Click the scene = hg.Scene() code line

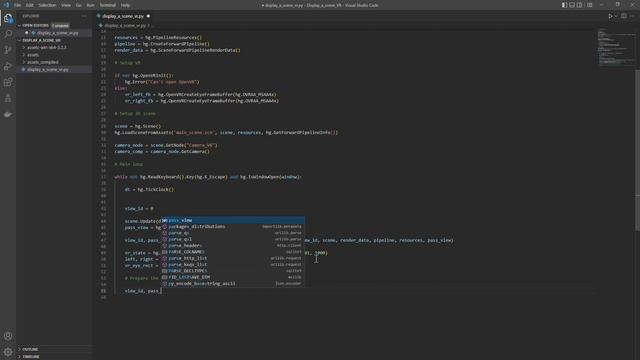(x=138, y=126)
